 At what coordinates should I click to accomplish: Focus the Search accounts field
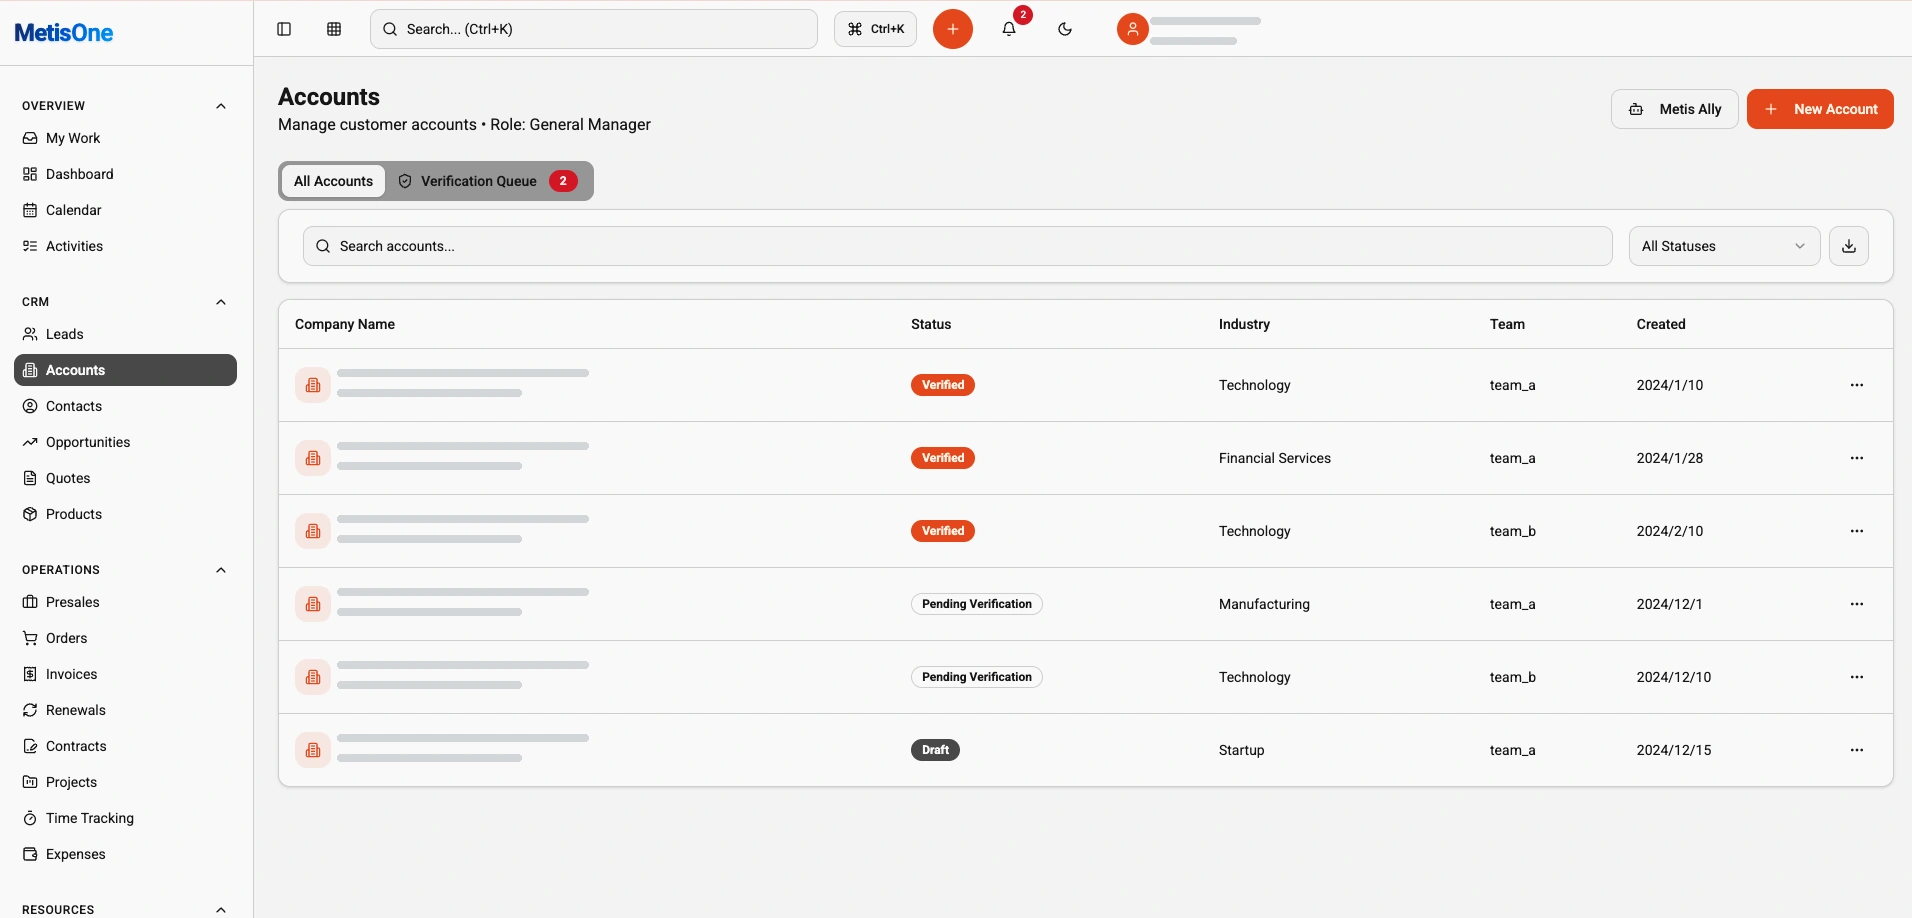coord(957,246)
